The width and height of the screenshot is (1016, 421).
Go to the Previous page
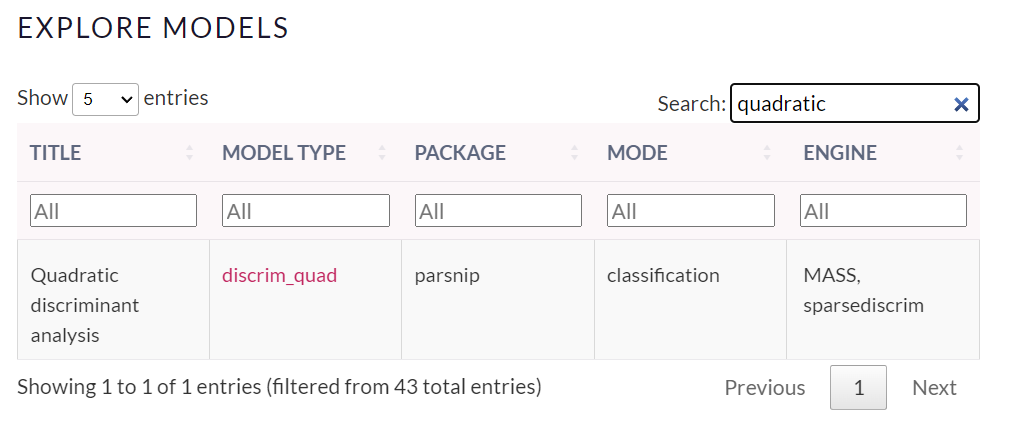point(764,388)
